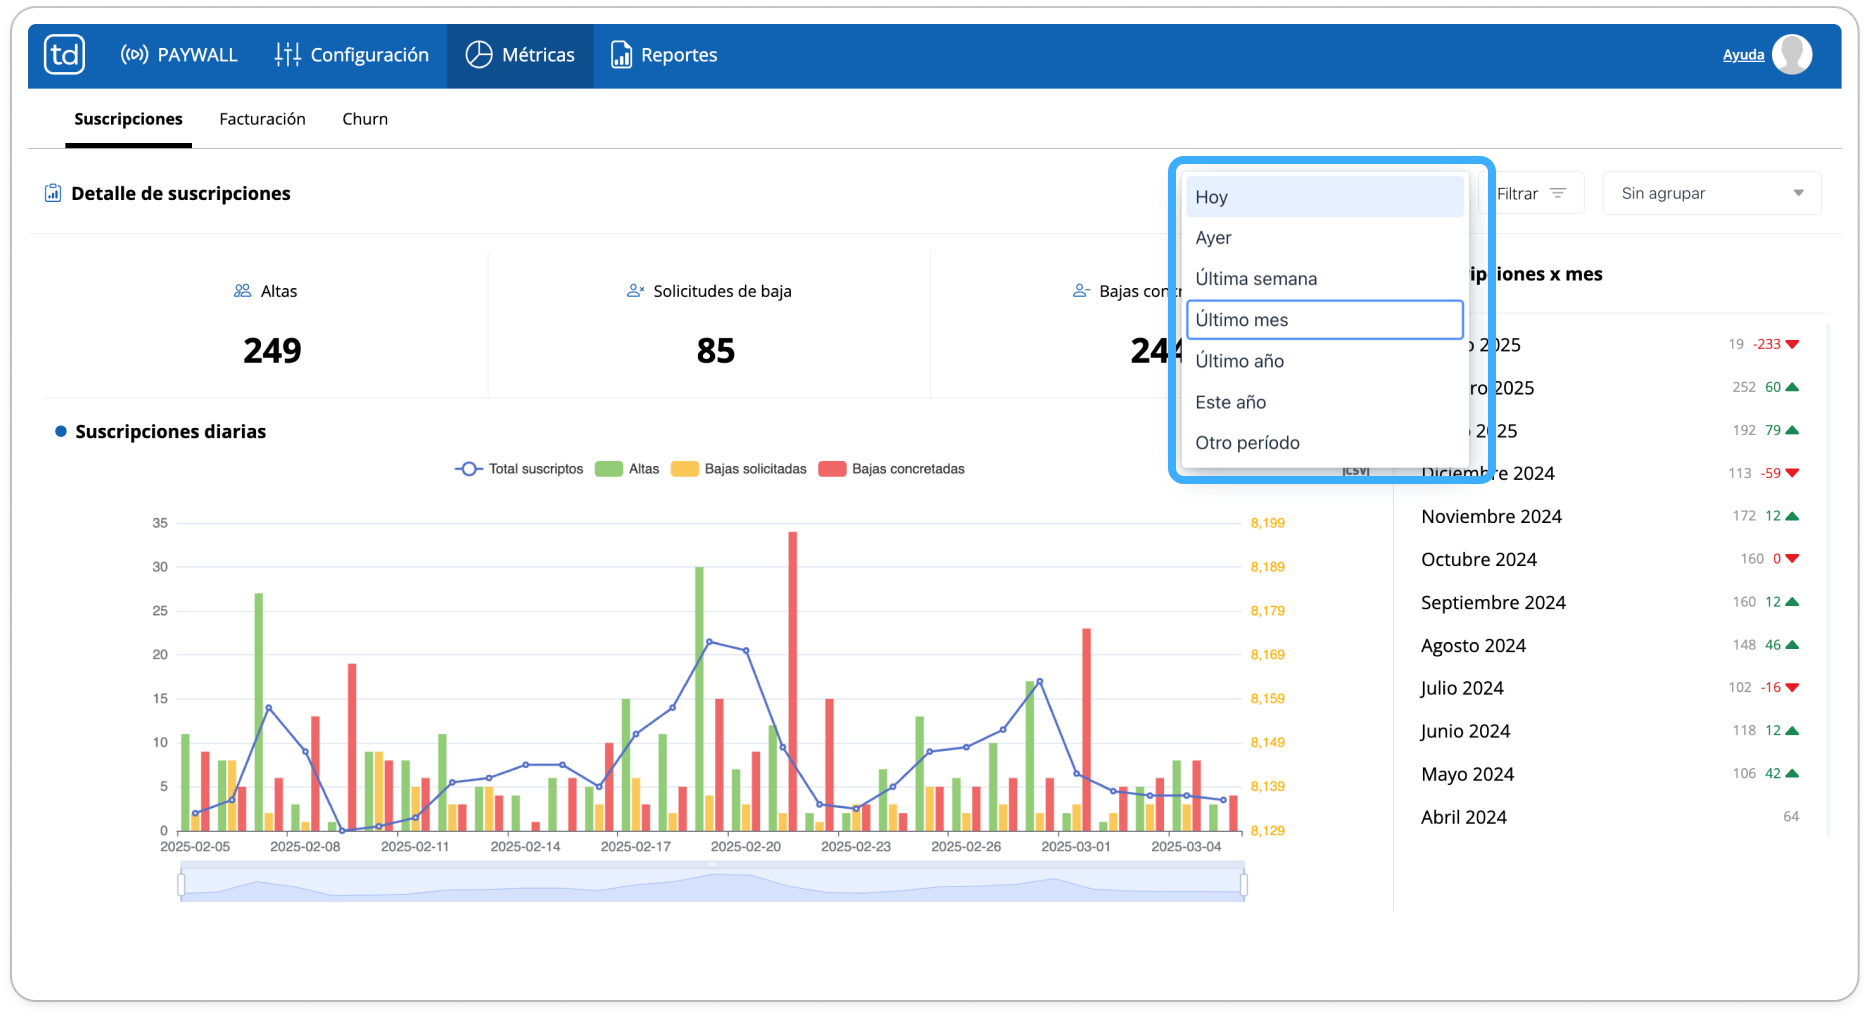Toggle Altas legend series
1870x1016 pixels.
(x=627, y=469)
